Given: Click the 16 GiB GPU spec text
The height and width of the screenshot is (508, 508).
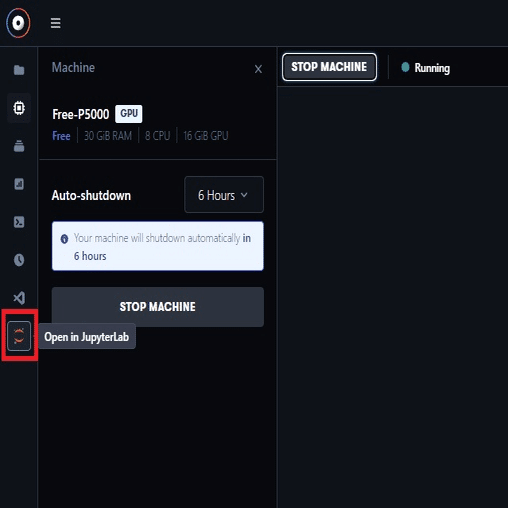Looking at the screenshot, I should click(x=206, y=136).
